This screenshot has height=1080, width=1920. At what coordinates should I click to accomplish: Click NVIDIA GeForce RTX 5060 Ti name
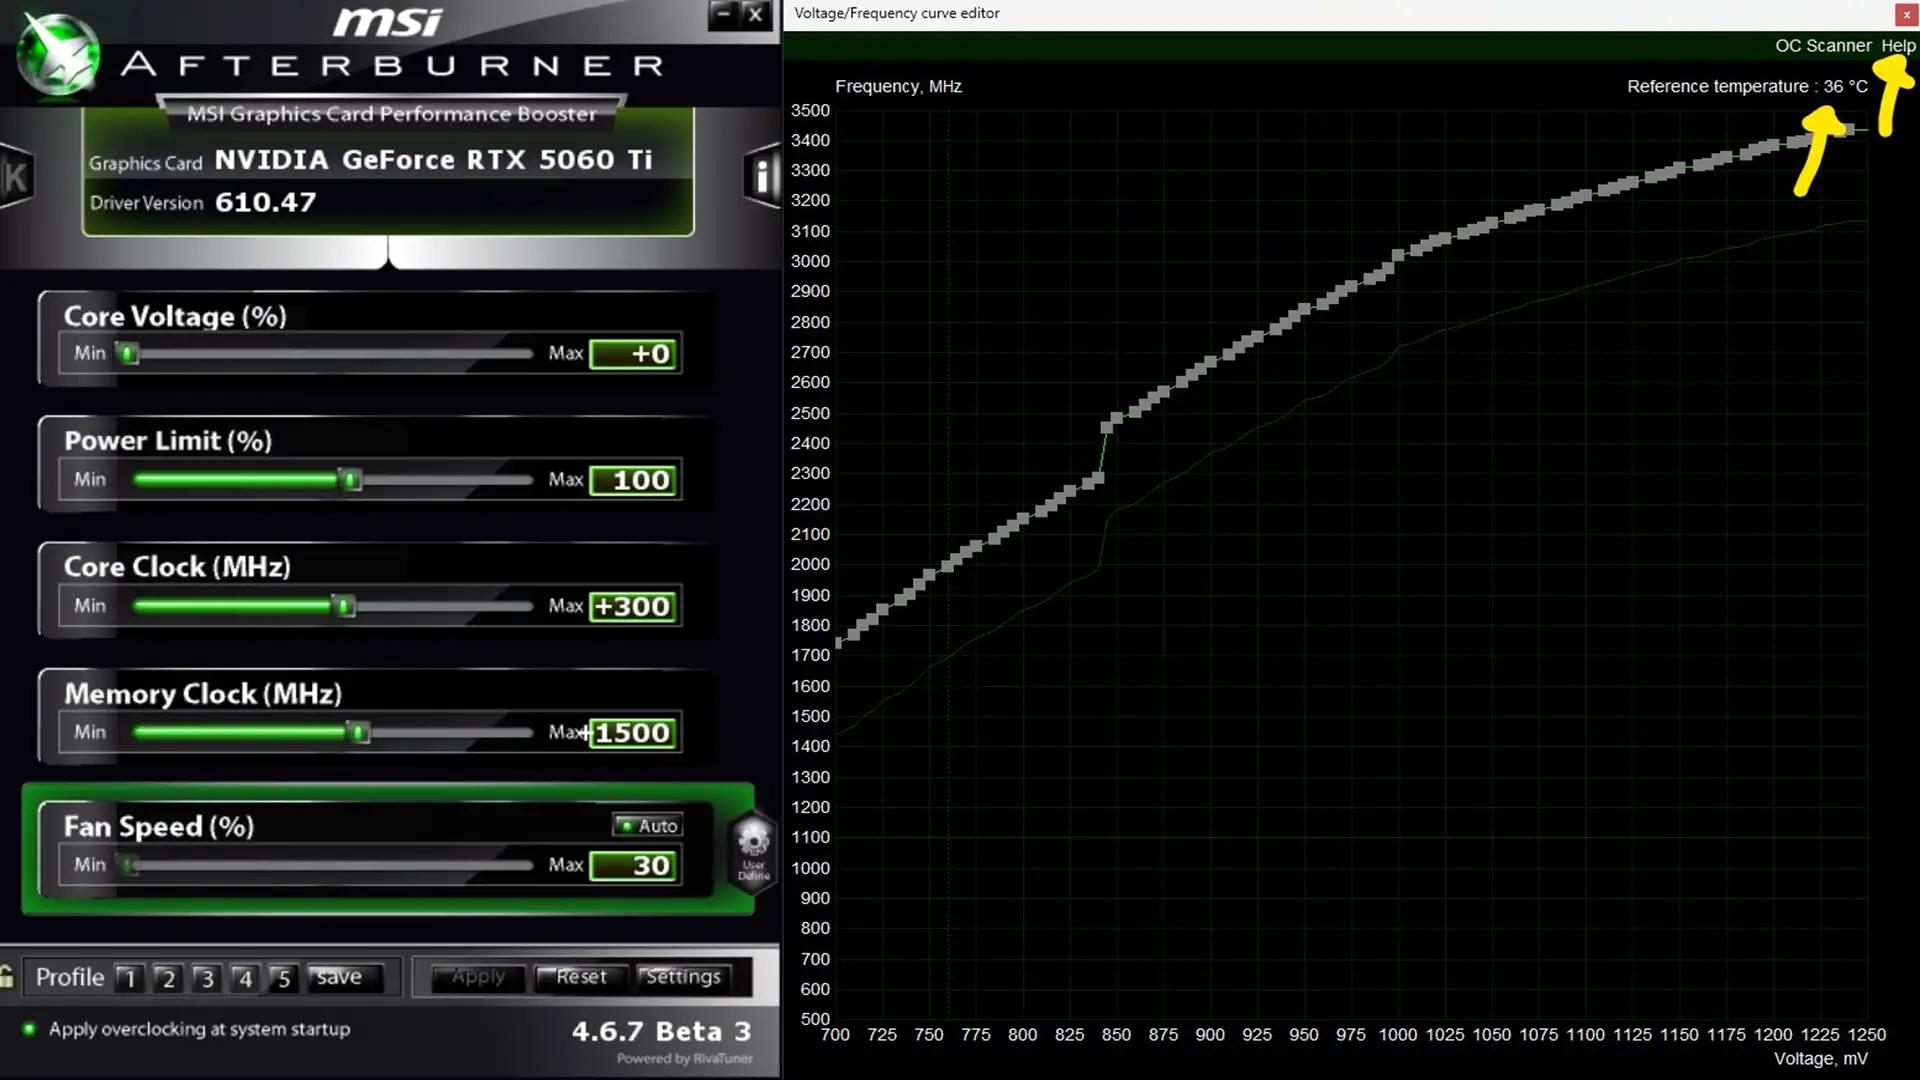coord(433,160)
